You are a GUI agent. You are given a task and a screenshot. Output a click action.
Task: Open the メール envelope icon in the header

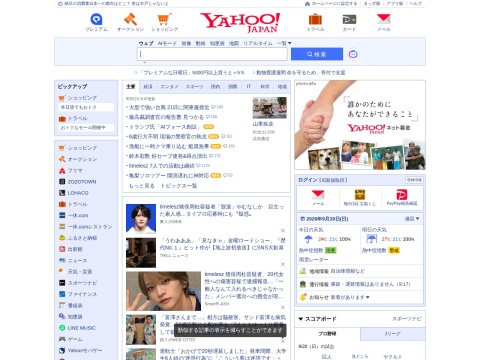tap(383, 22)
